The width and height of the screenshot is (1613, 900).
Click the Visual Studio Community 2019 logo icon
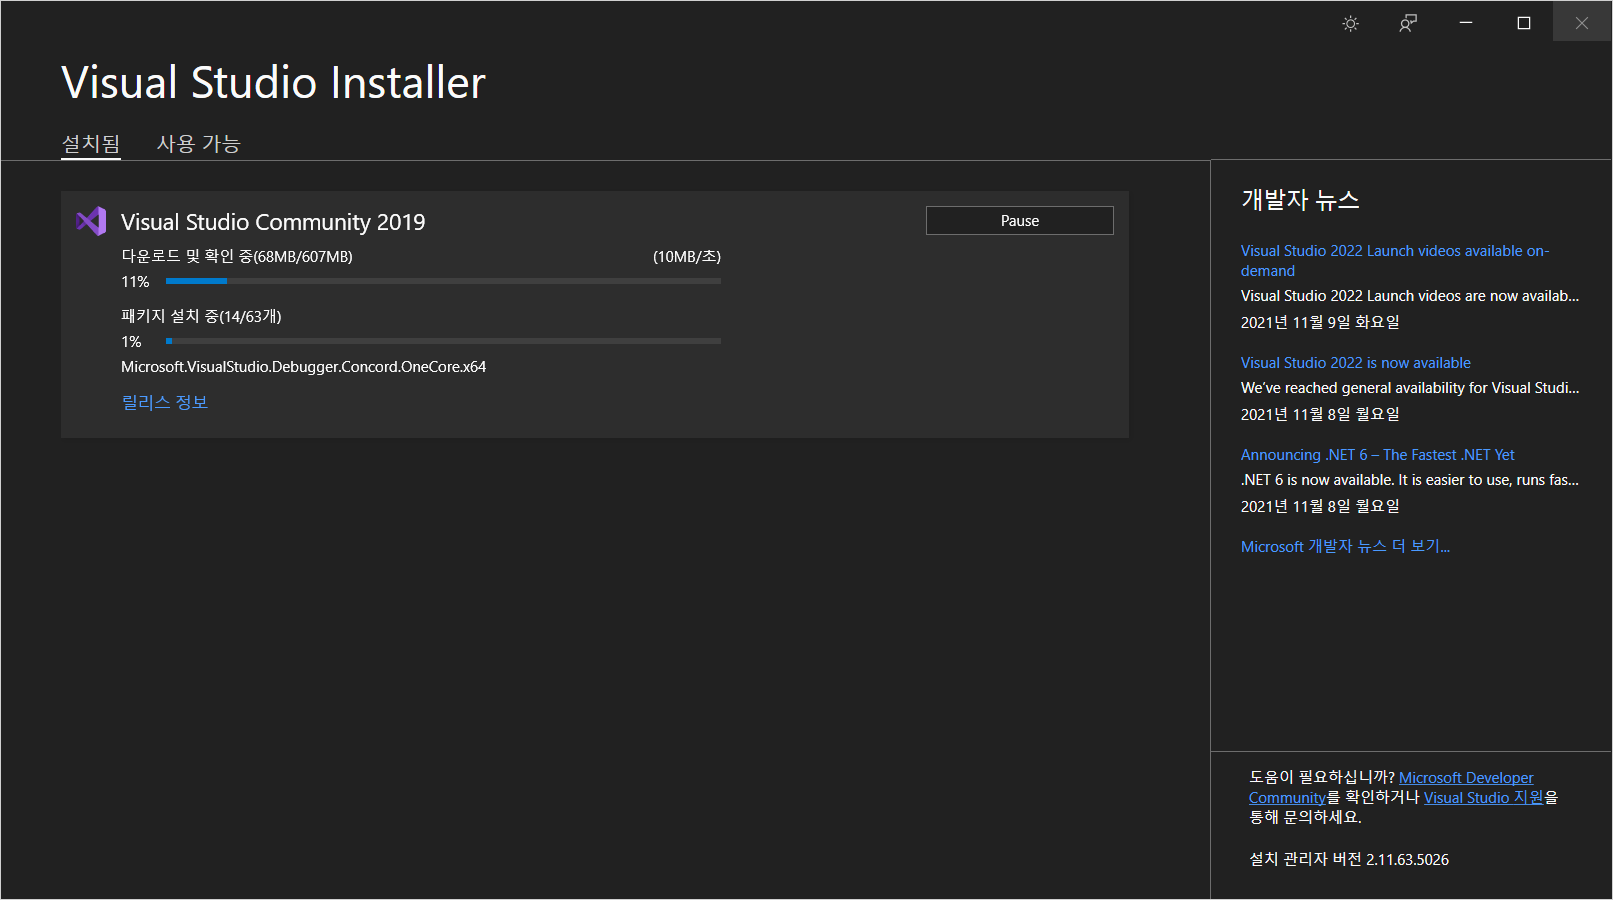[x=91, y=221]
